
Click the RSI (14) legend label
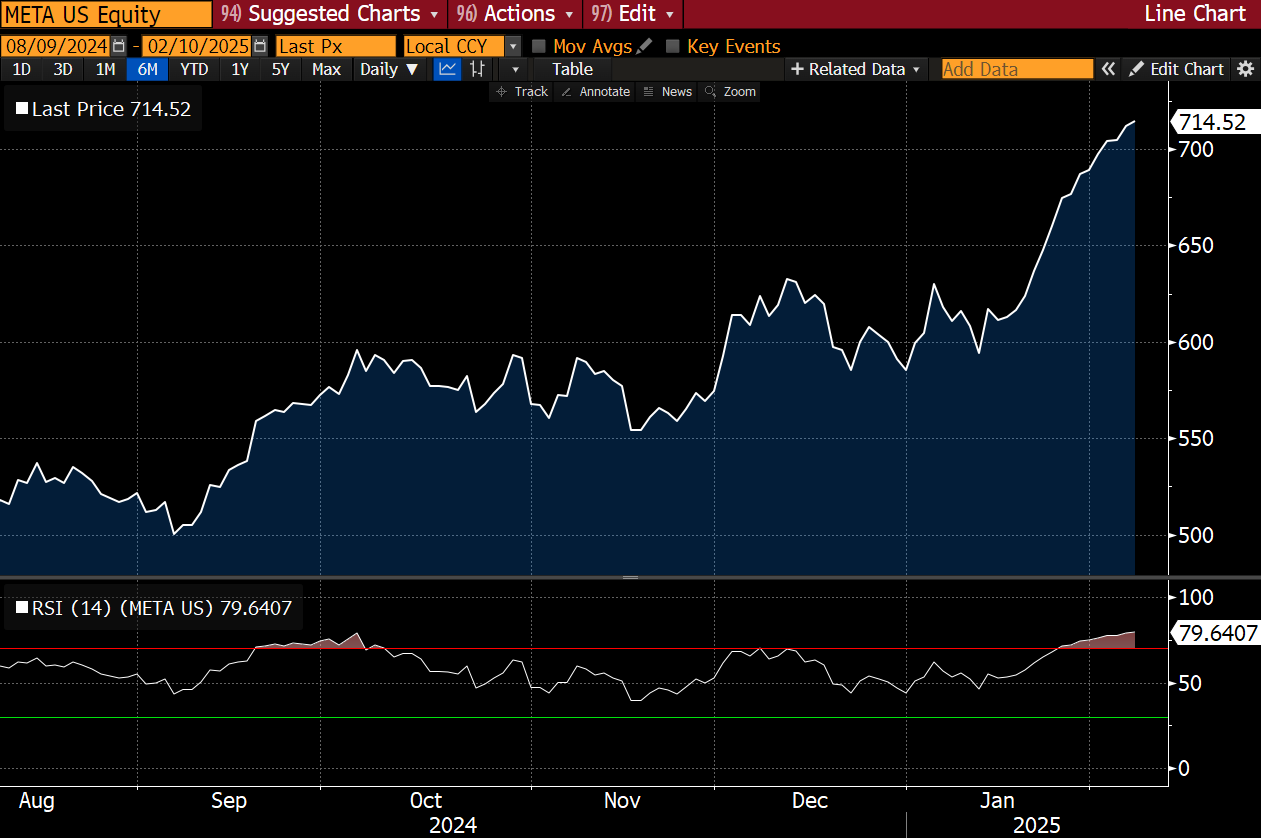click(x=153, y=607)
